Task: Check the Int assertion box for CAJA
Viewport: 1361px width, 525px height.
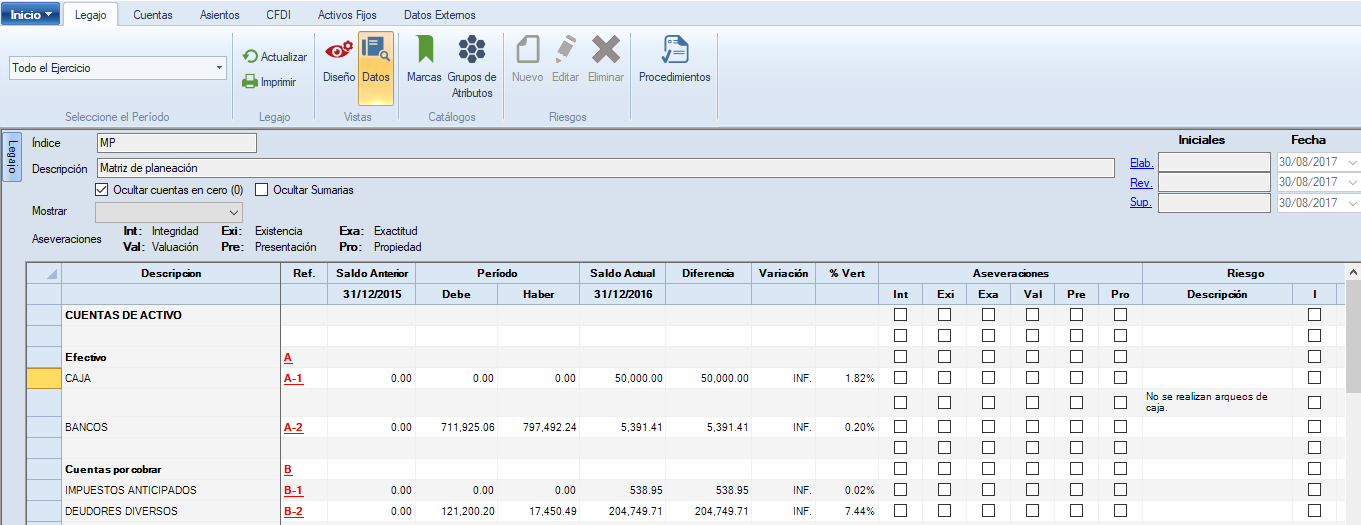Action: [900, 378]
